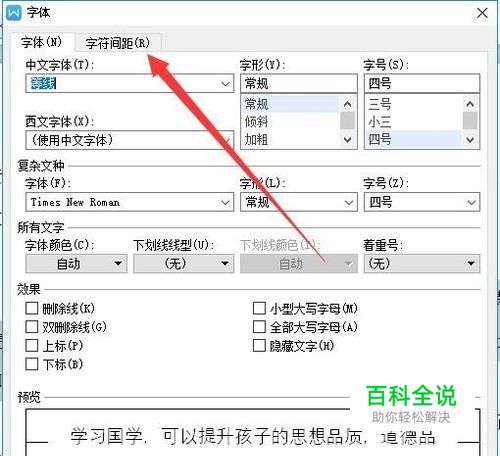The image size is (500, 456).
Task: Open the 着重号 dropdown
Action: [x=422, y=264]
